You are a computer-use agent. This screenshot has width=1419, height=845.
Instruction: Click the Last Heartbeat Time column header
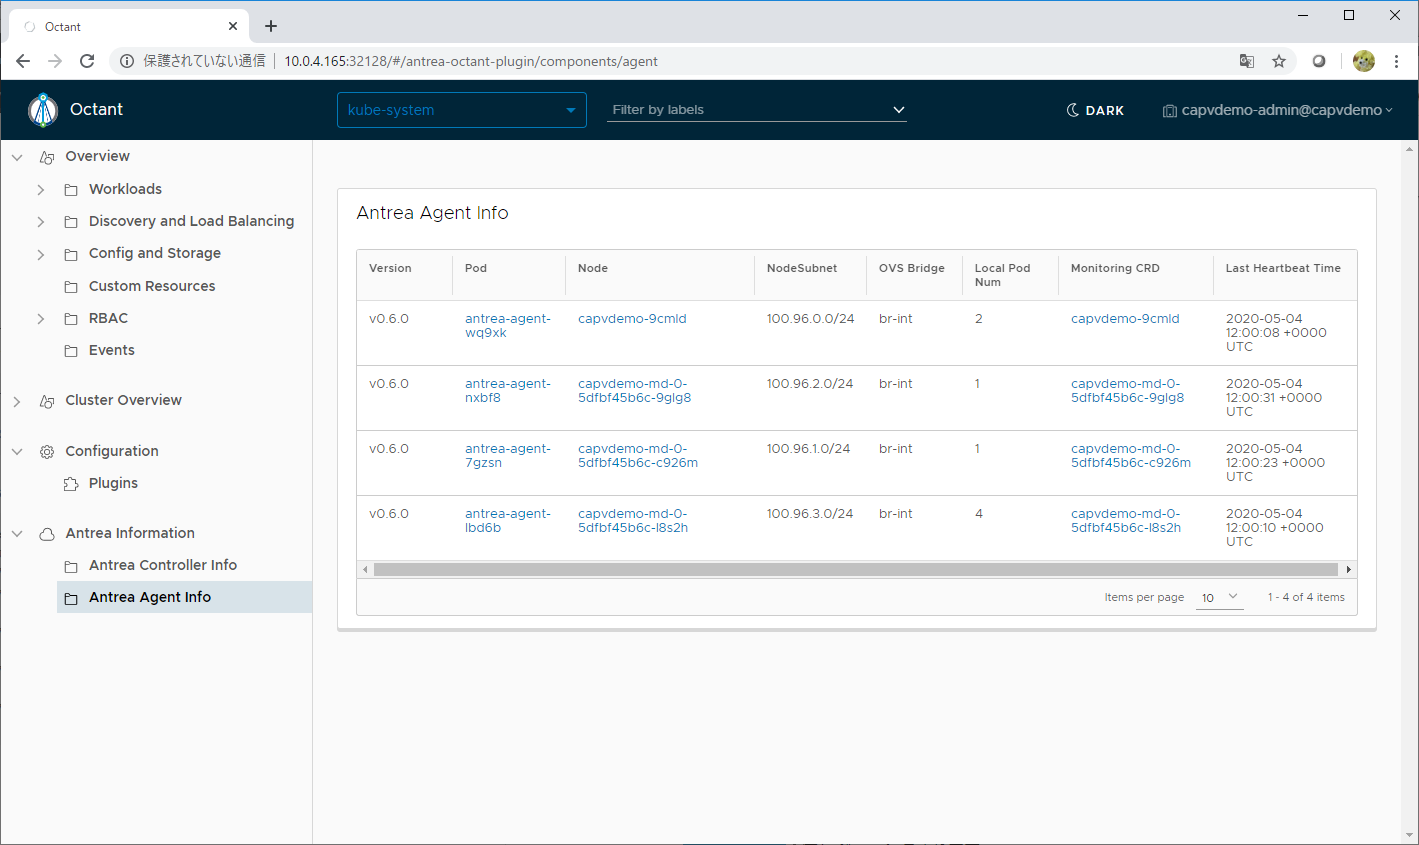[x=1283, y=268]
